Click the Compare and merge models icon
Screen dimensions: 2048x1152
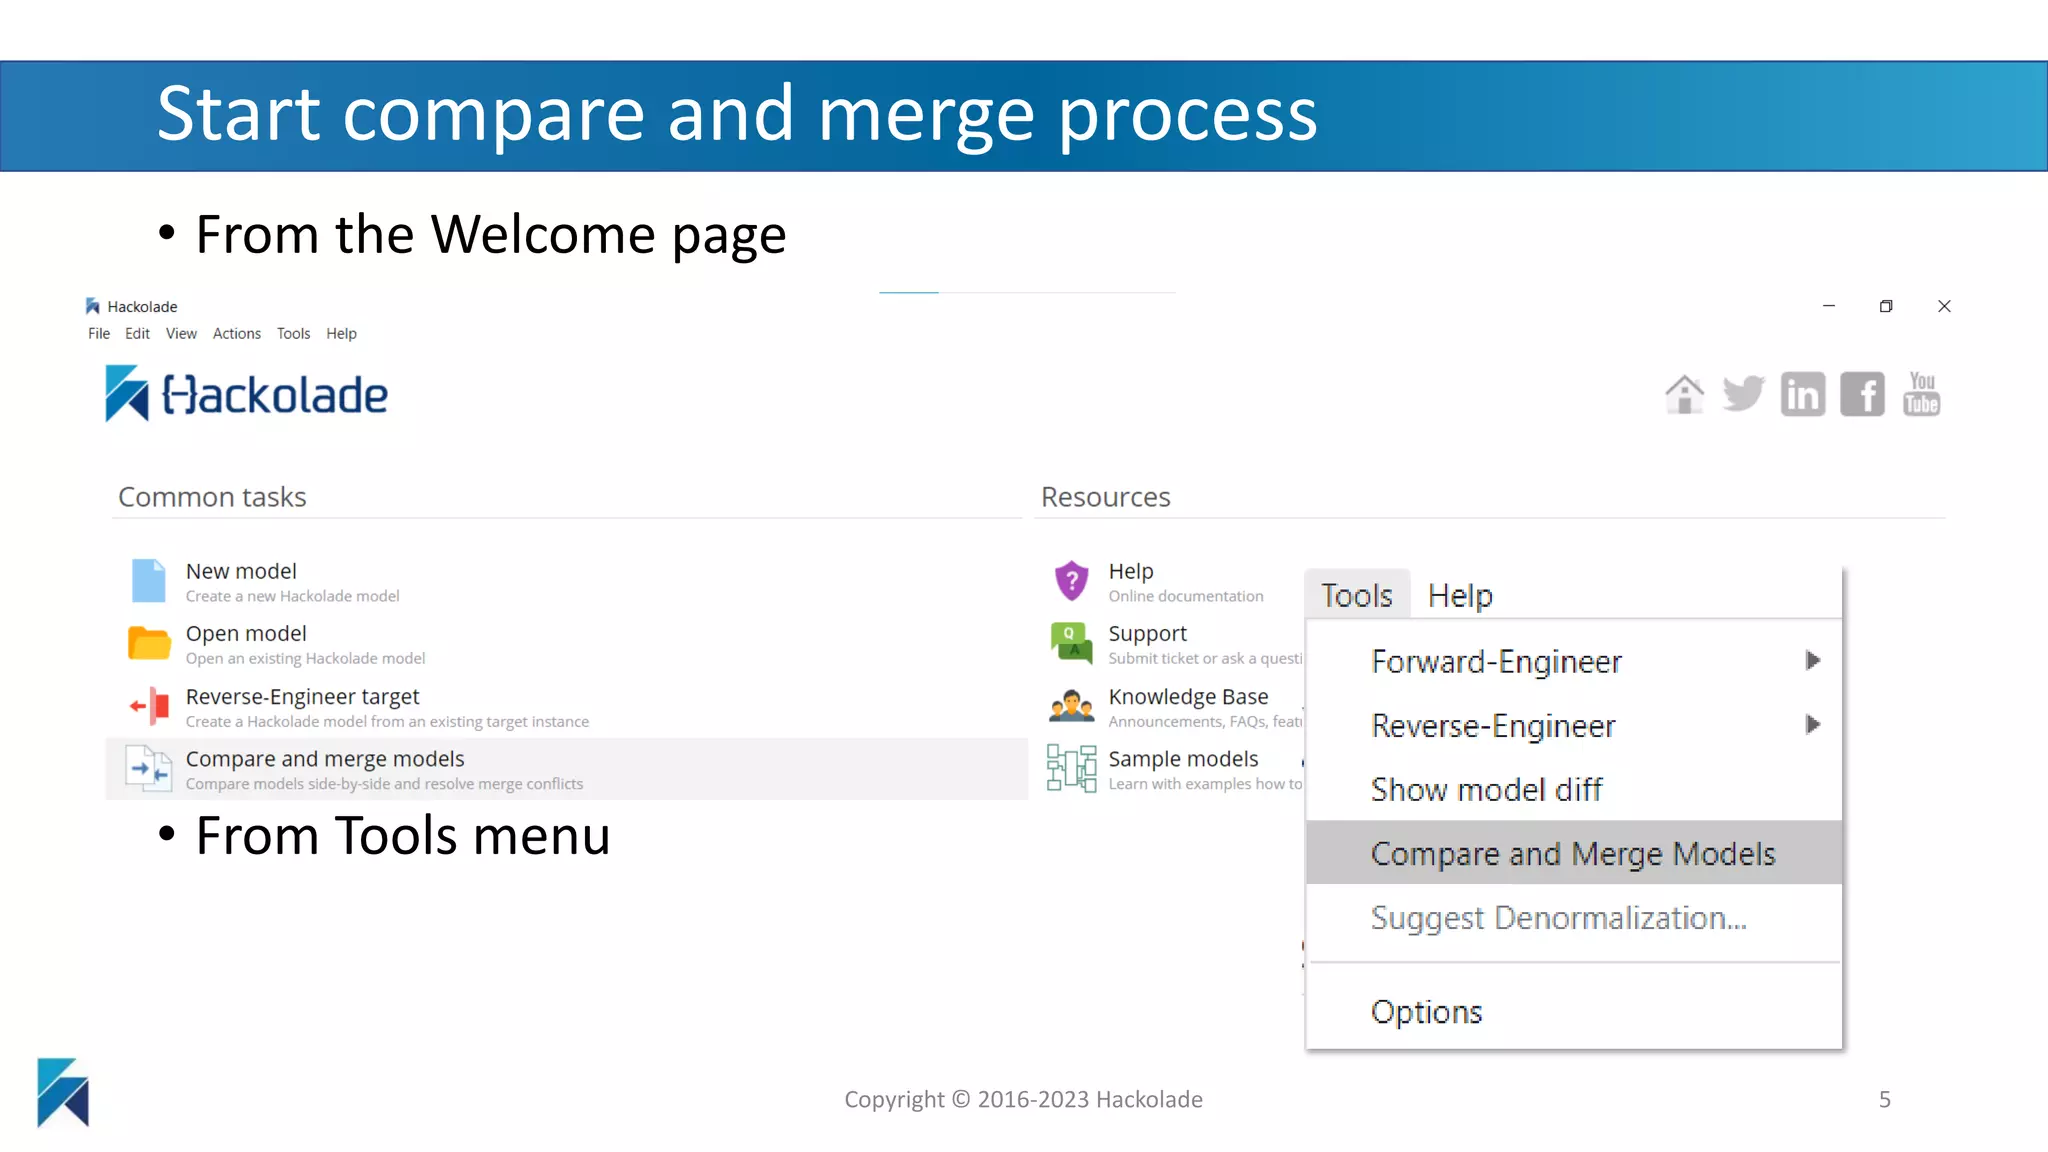point(149,769)
